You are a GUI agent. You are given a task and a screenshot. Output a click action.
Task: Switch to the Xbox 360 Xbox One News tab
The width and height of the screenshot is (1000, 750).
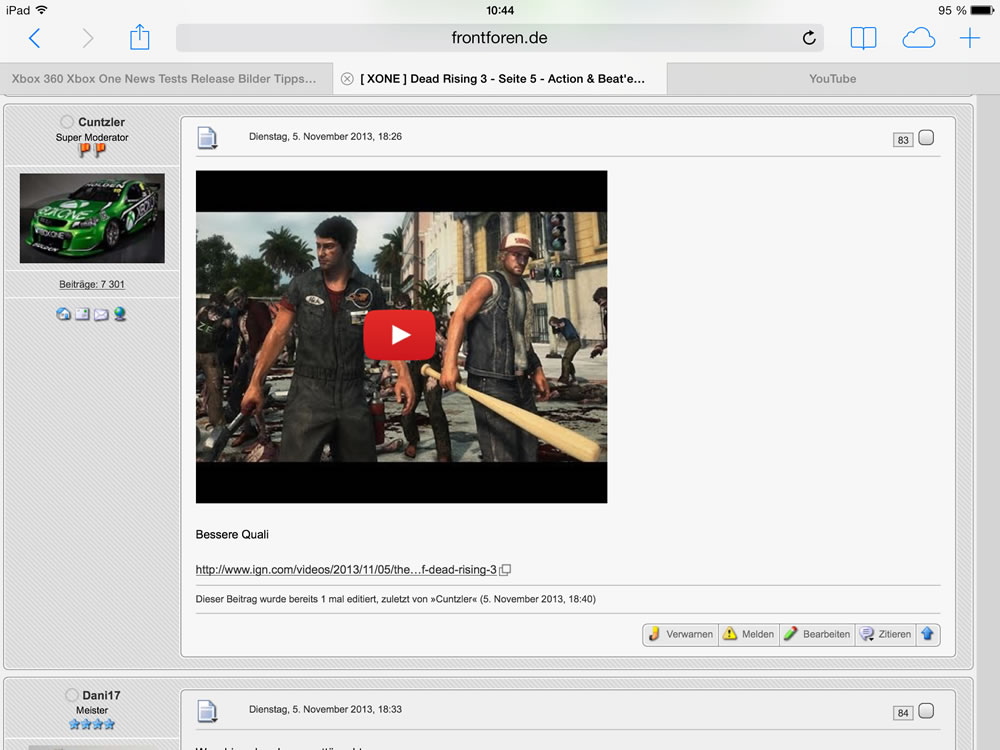click(164, 79)
